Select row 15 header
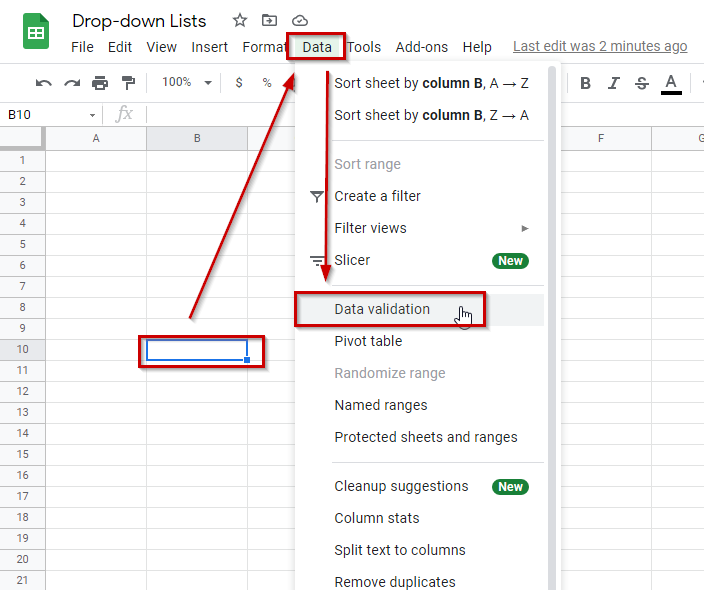Viewport: 704px width, 590px height. (x=22, y=454)
